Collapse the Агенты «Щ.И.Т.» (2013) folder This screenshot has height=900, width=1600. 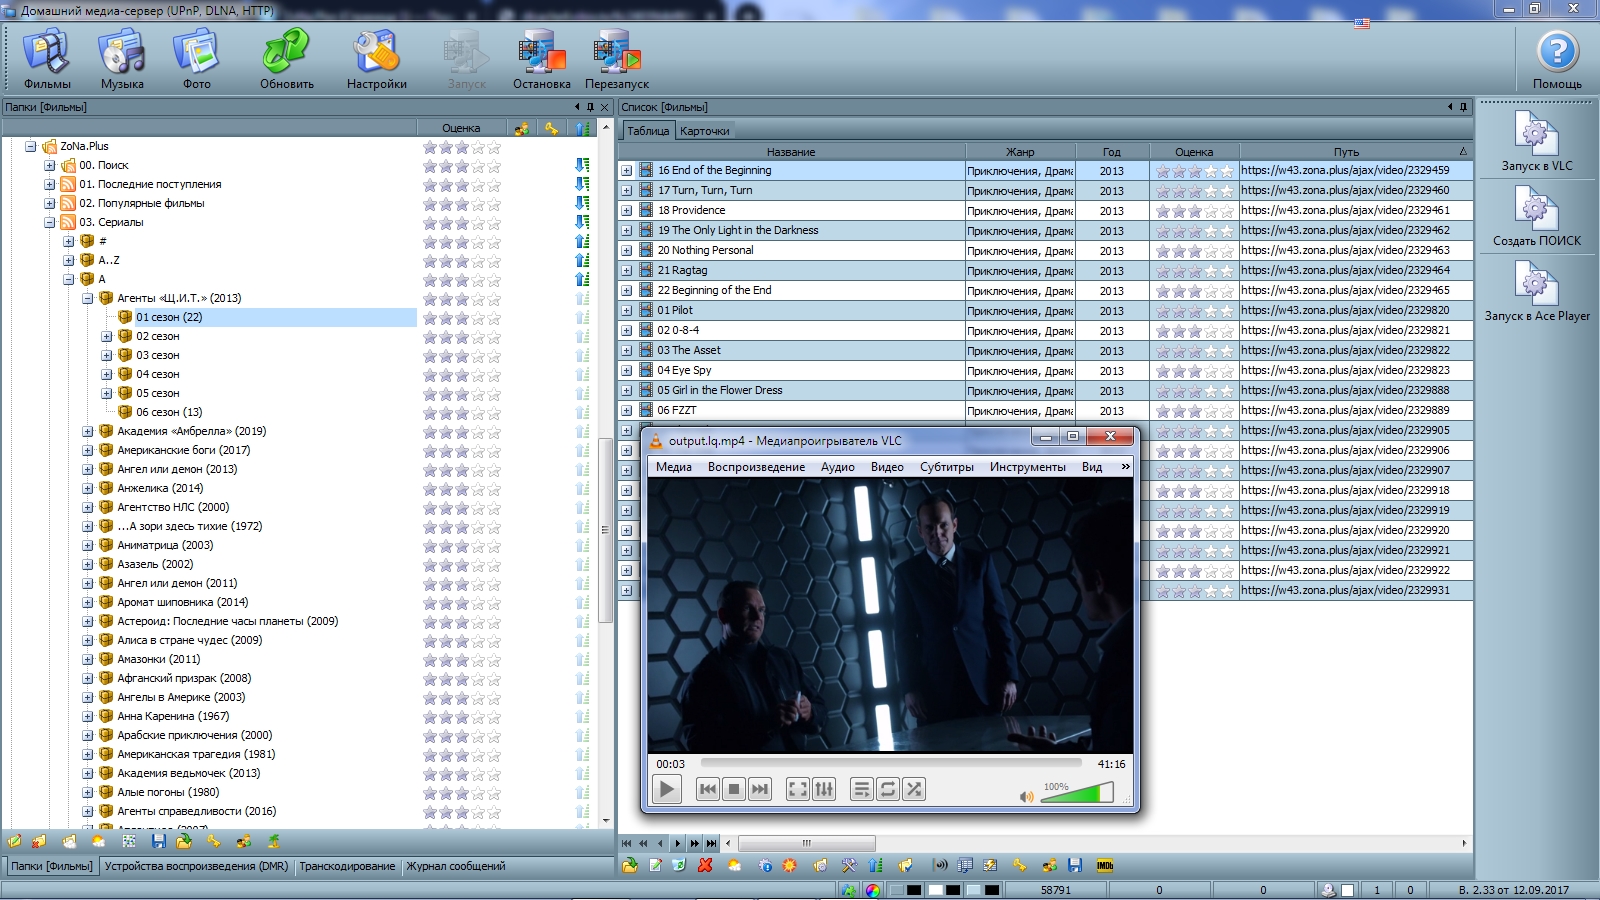tap(88, 298)
